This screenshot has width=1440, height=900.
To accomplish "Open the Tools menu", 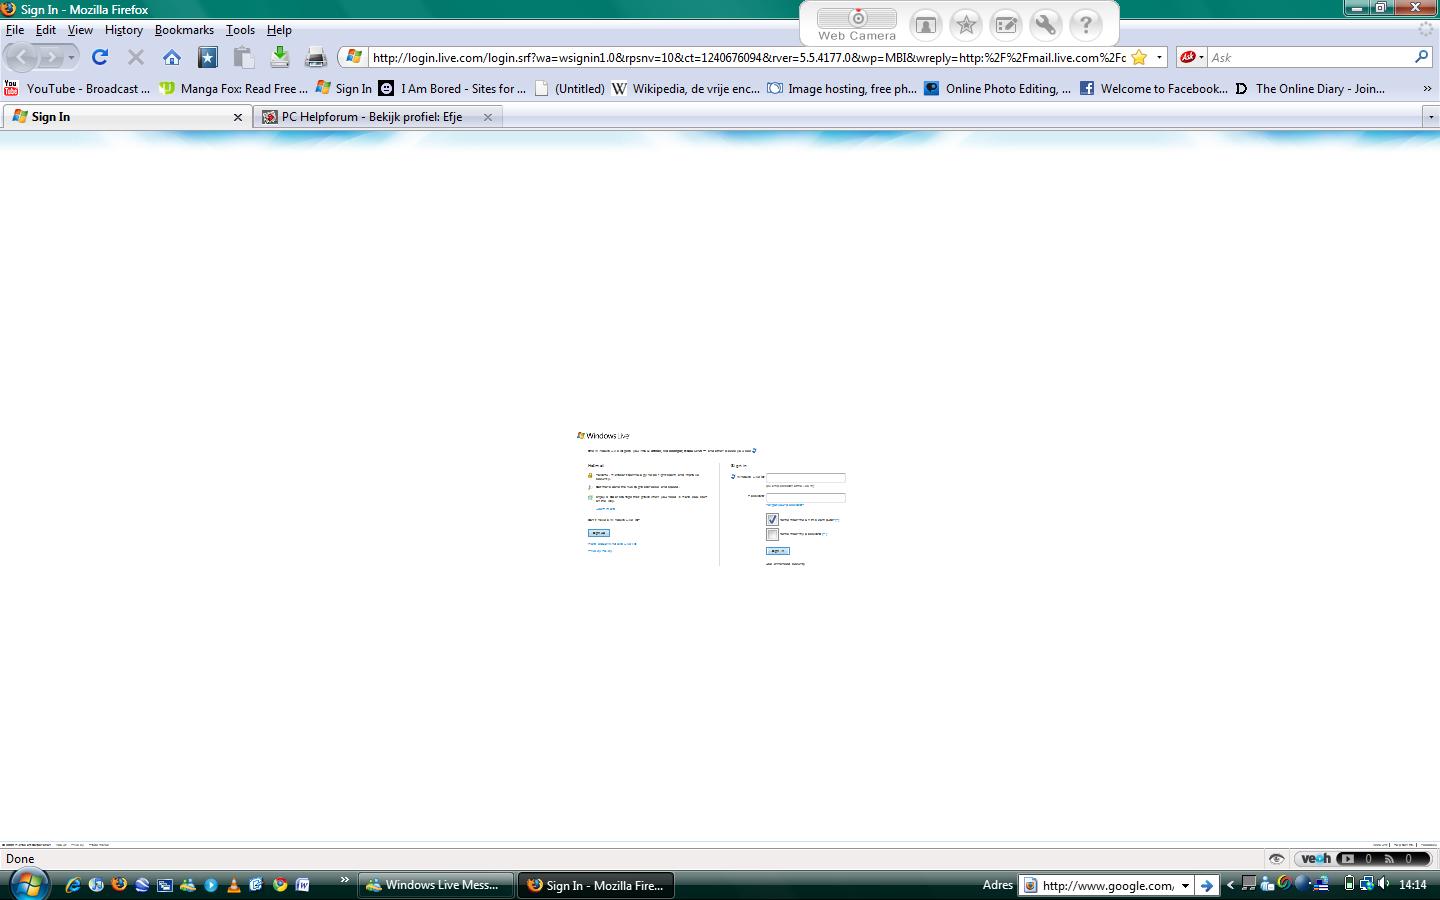I will coord(240,30).
